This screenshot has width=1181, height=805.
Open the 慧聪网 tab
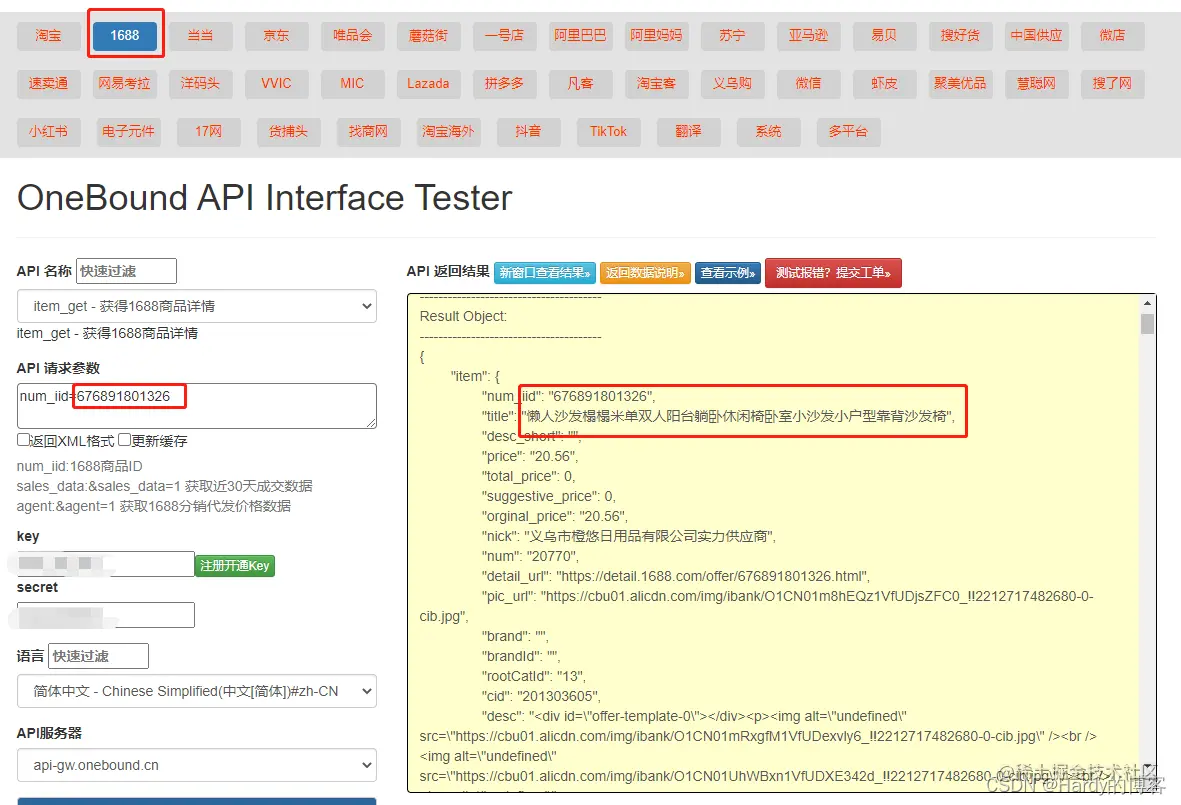(1036, 84)
